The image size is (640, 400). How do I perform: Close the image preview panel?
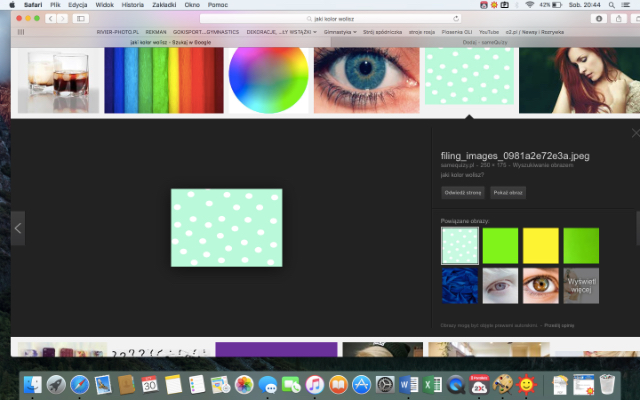click(x=634, y=133)
